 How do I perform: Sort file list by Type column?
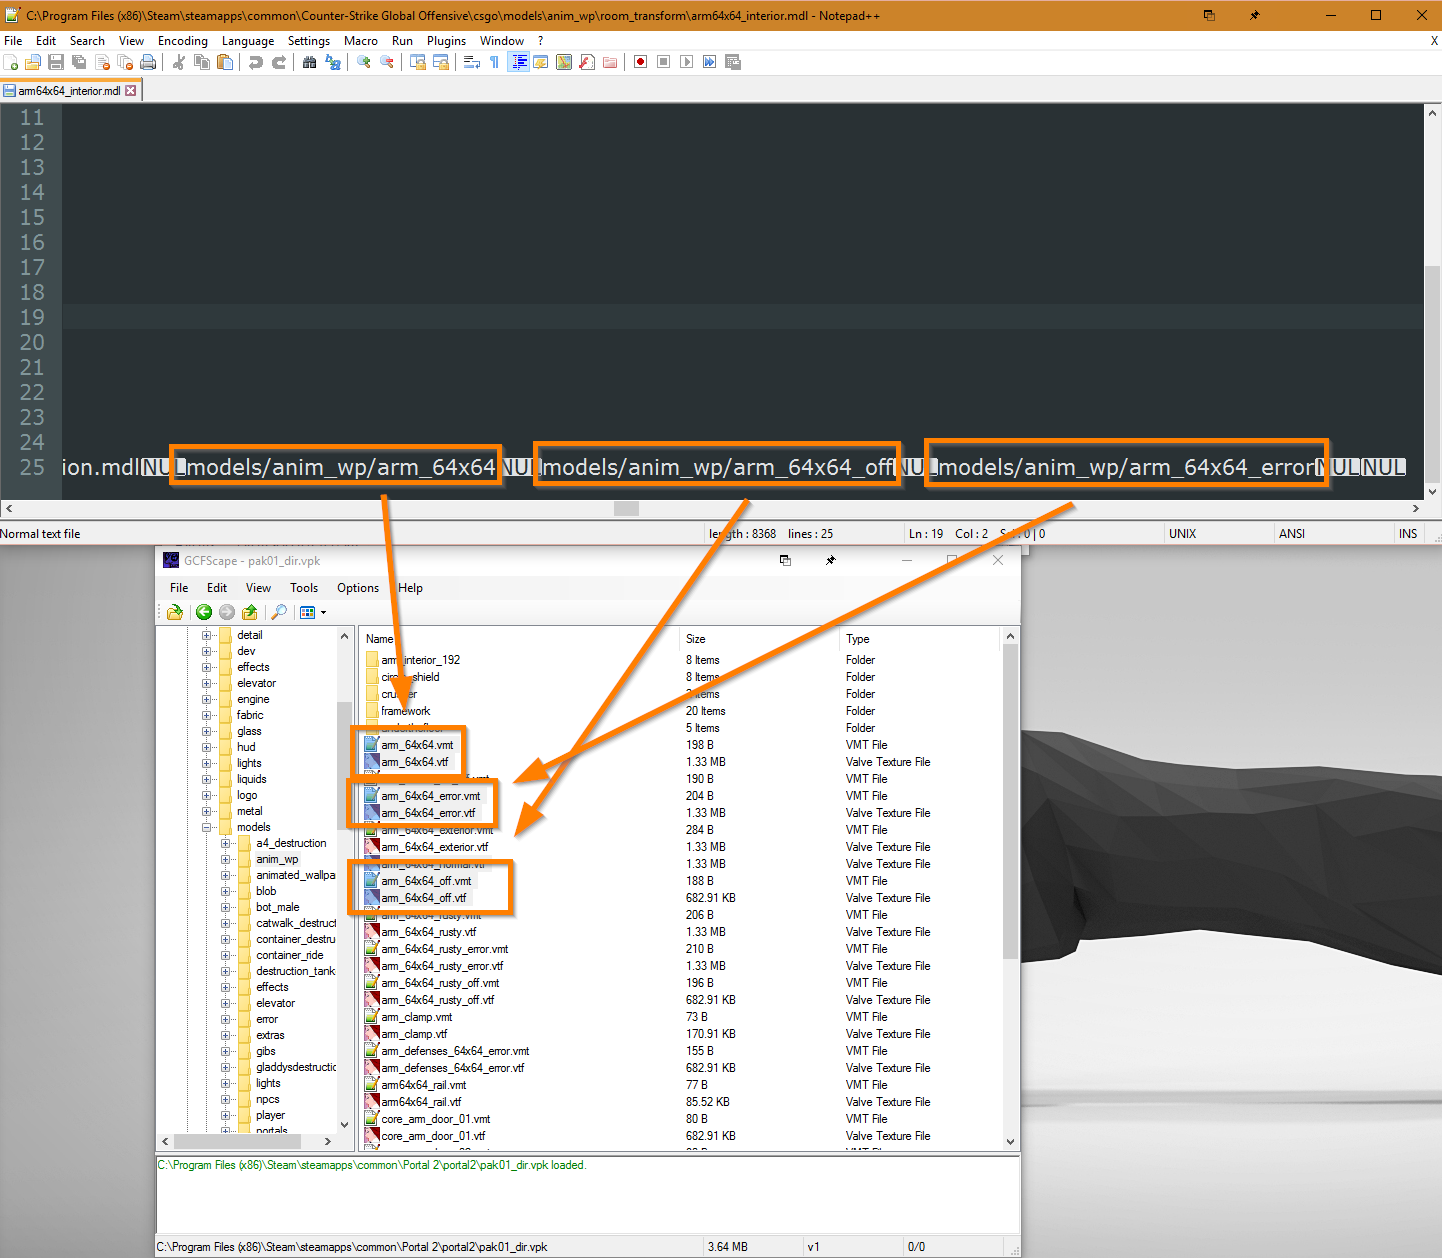(x=919, y=639)
